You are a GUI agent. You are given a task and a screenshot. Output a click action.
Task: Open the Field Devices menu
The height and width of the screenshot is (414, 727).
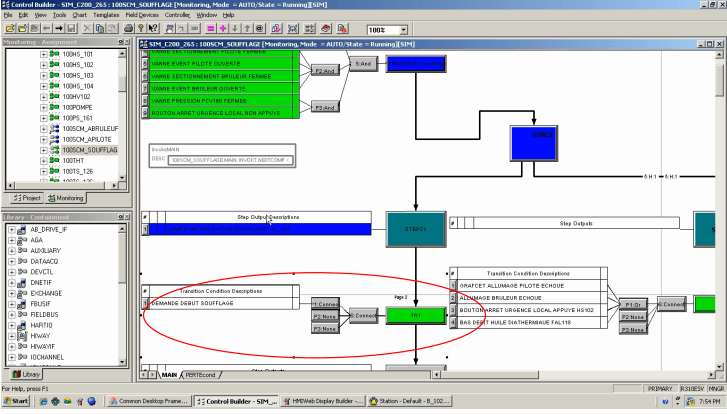[x=142, y=15]
